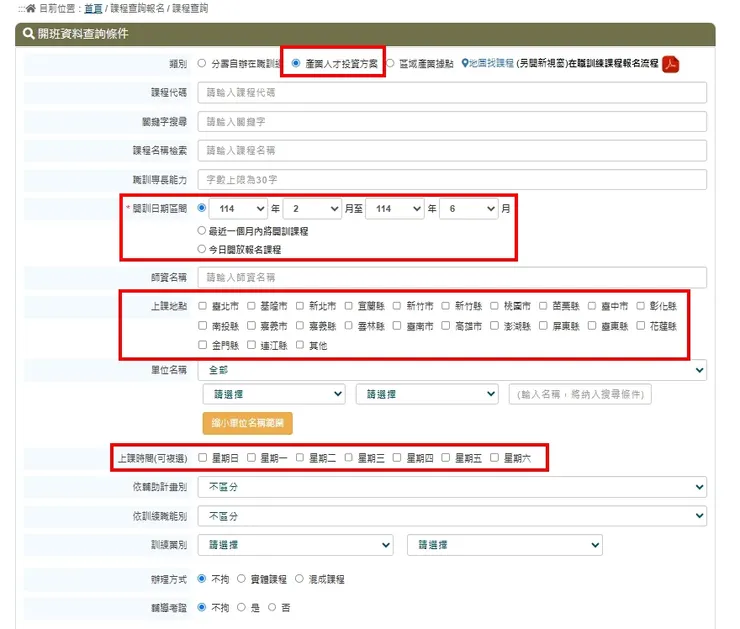Viewport: 740px width, 629px height.
Task: Open first 訓練業別 請選擇 dropdown
Action: (295, 545)
